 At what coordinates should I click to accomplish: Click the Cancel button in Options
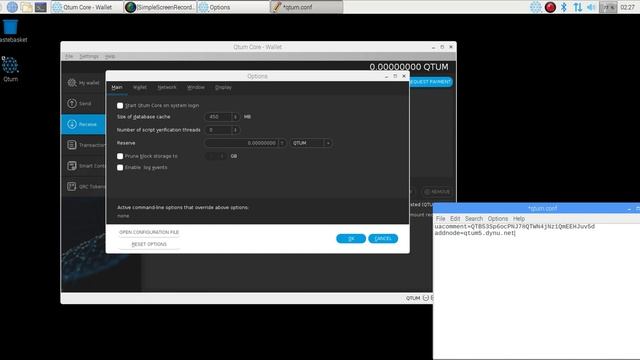[x=383, y=239]
